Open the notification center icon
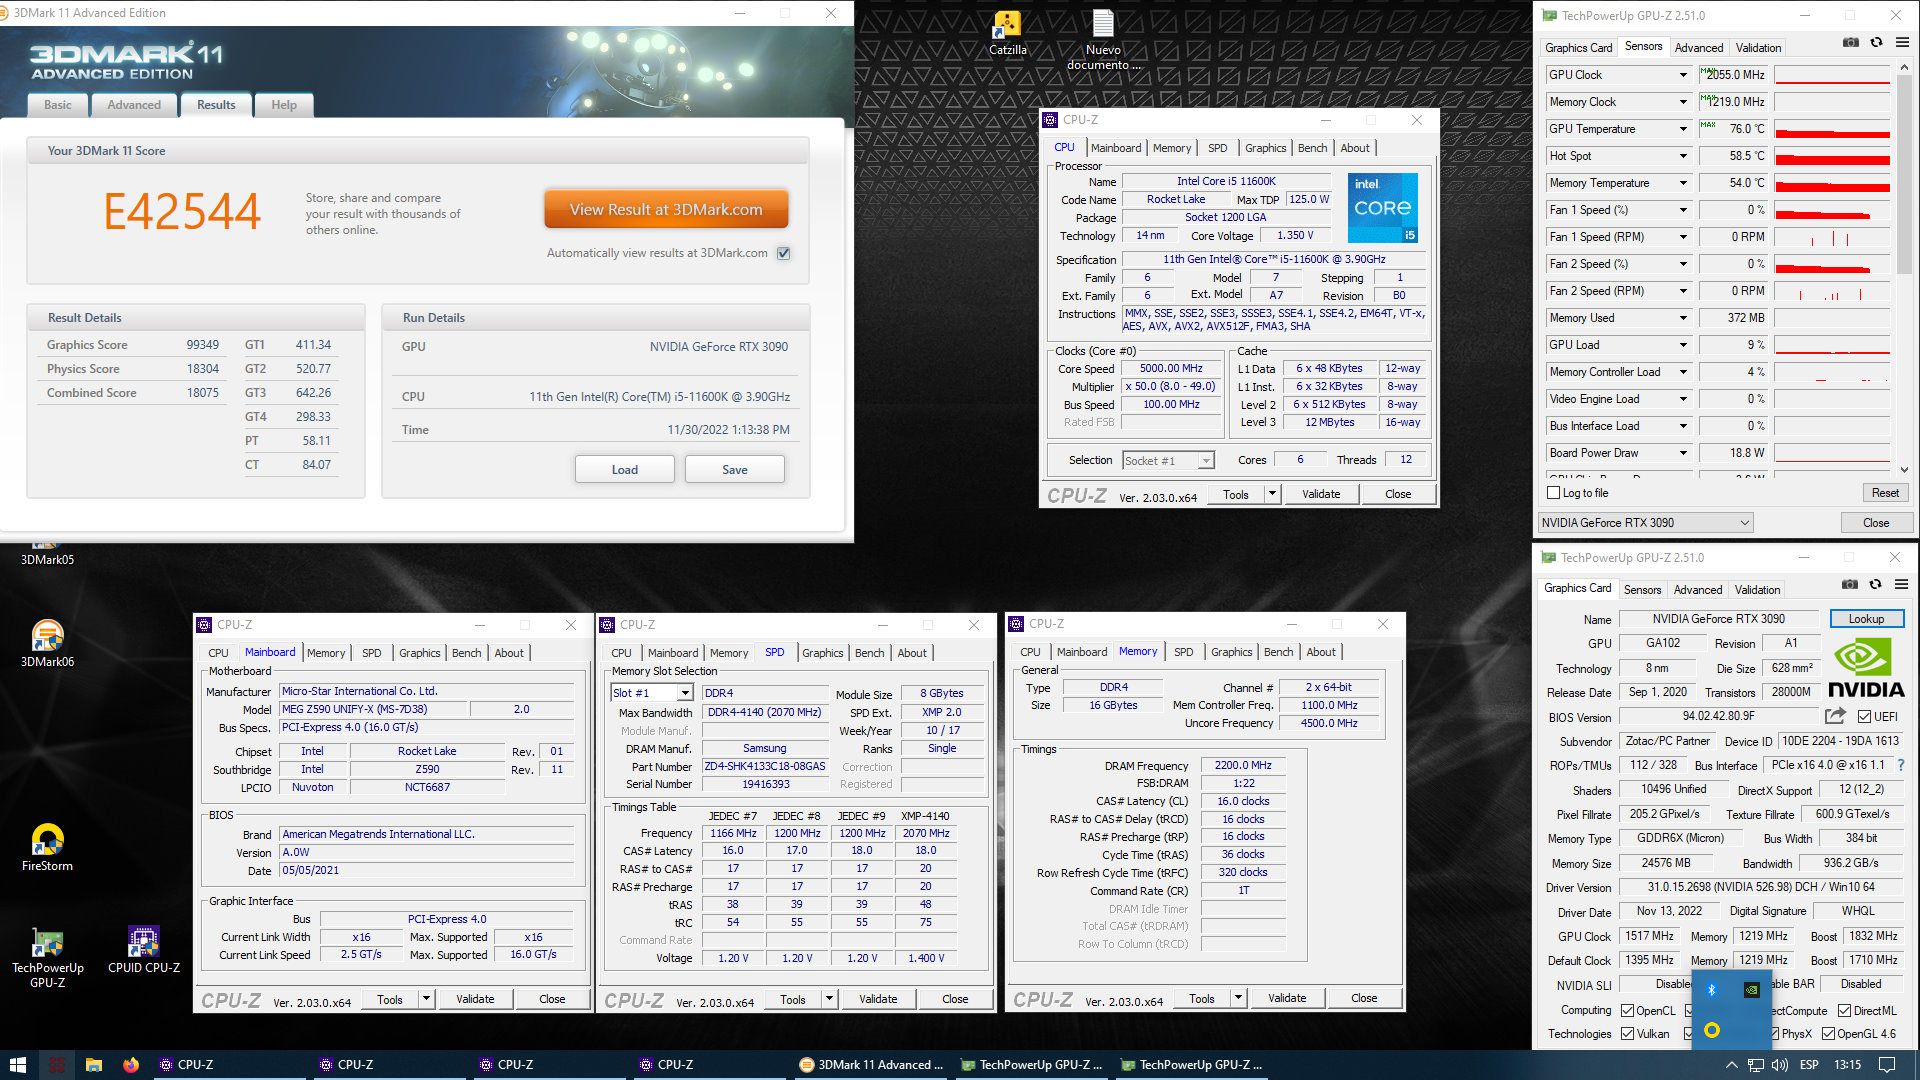The width and height of the screenshot is (1920, 1080). pos(1886,1065)
